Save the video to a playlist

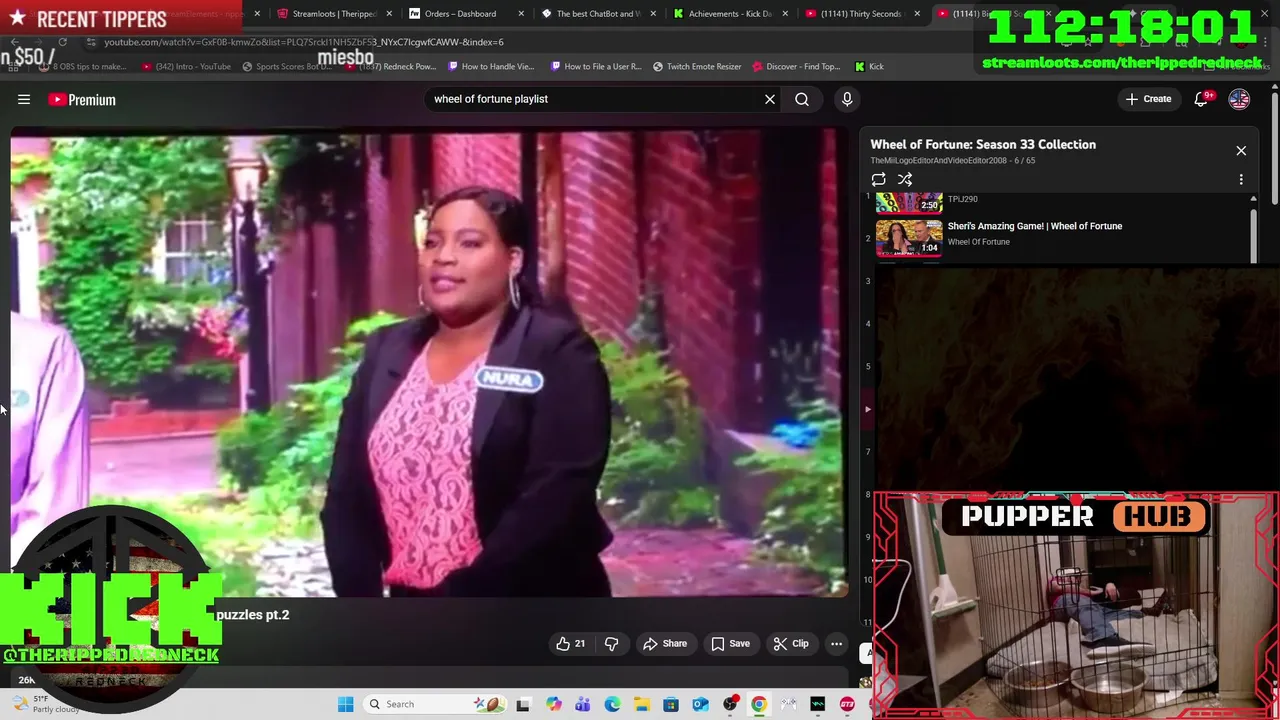click(731, 644)
